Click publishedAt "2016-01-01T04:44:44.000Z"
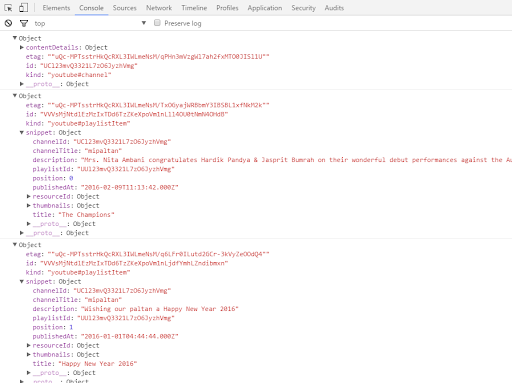This screenshot has height=383, width=512. [x=130, y=336]
